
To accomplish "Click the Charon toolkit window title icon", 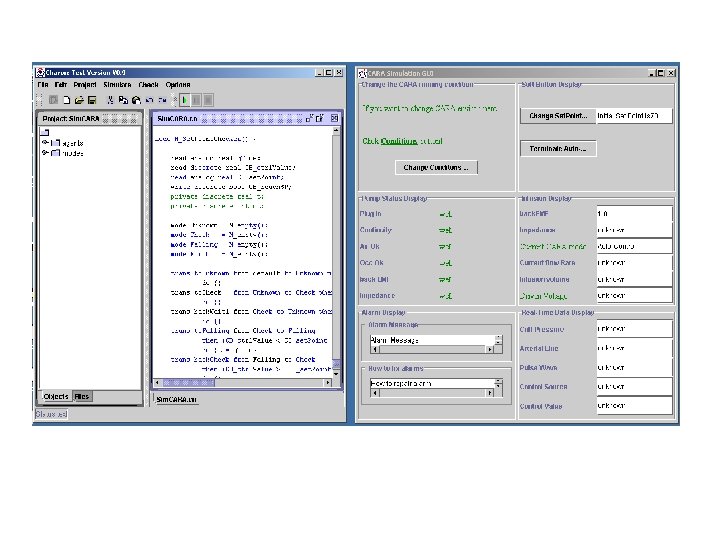I will 40,73.
